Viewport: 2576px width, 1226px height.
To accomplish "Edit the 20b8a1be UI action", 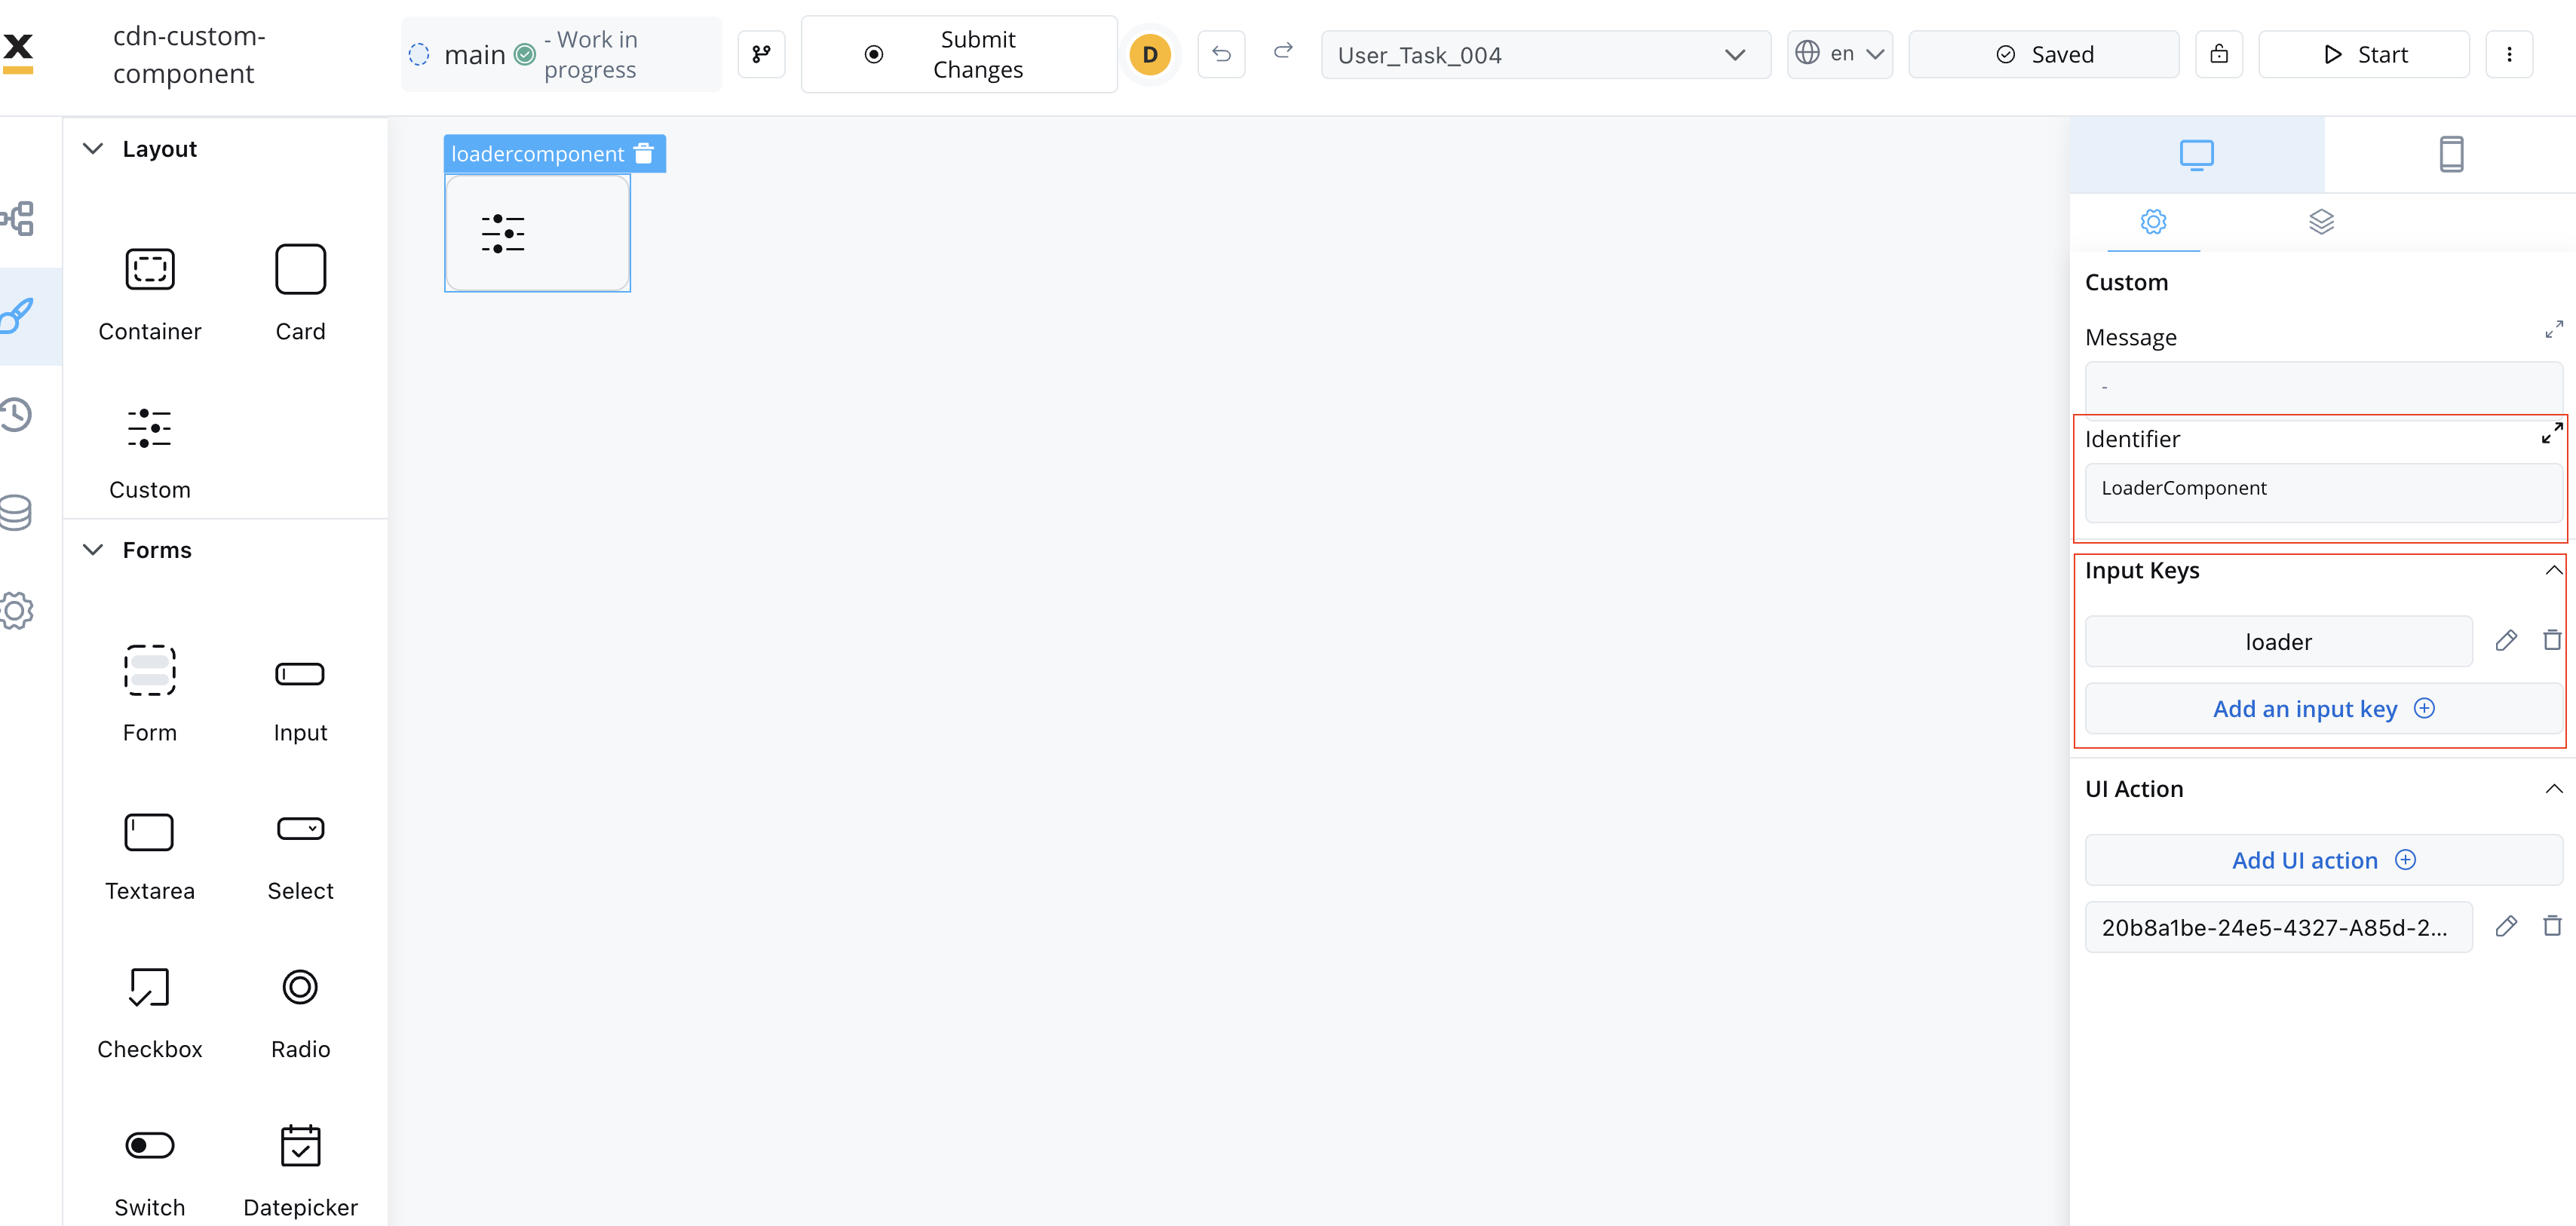I will (2506, 926).
